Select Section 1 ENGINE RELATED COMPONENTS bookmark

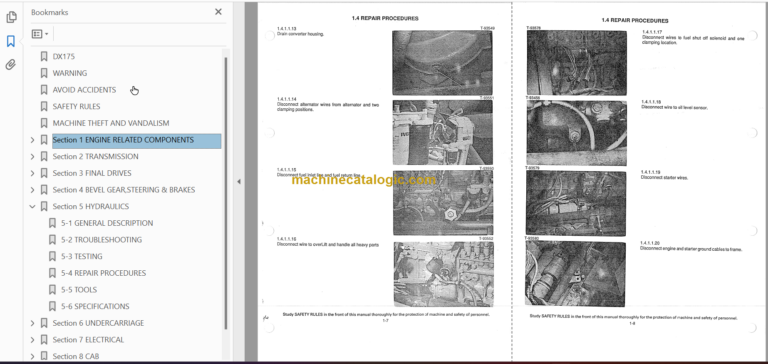(x=137, y=140)
